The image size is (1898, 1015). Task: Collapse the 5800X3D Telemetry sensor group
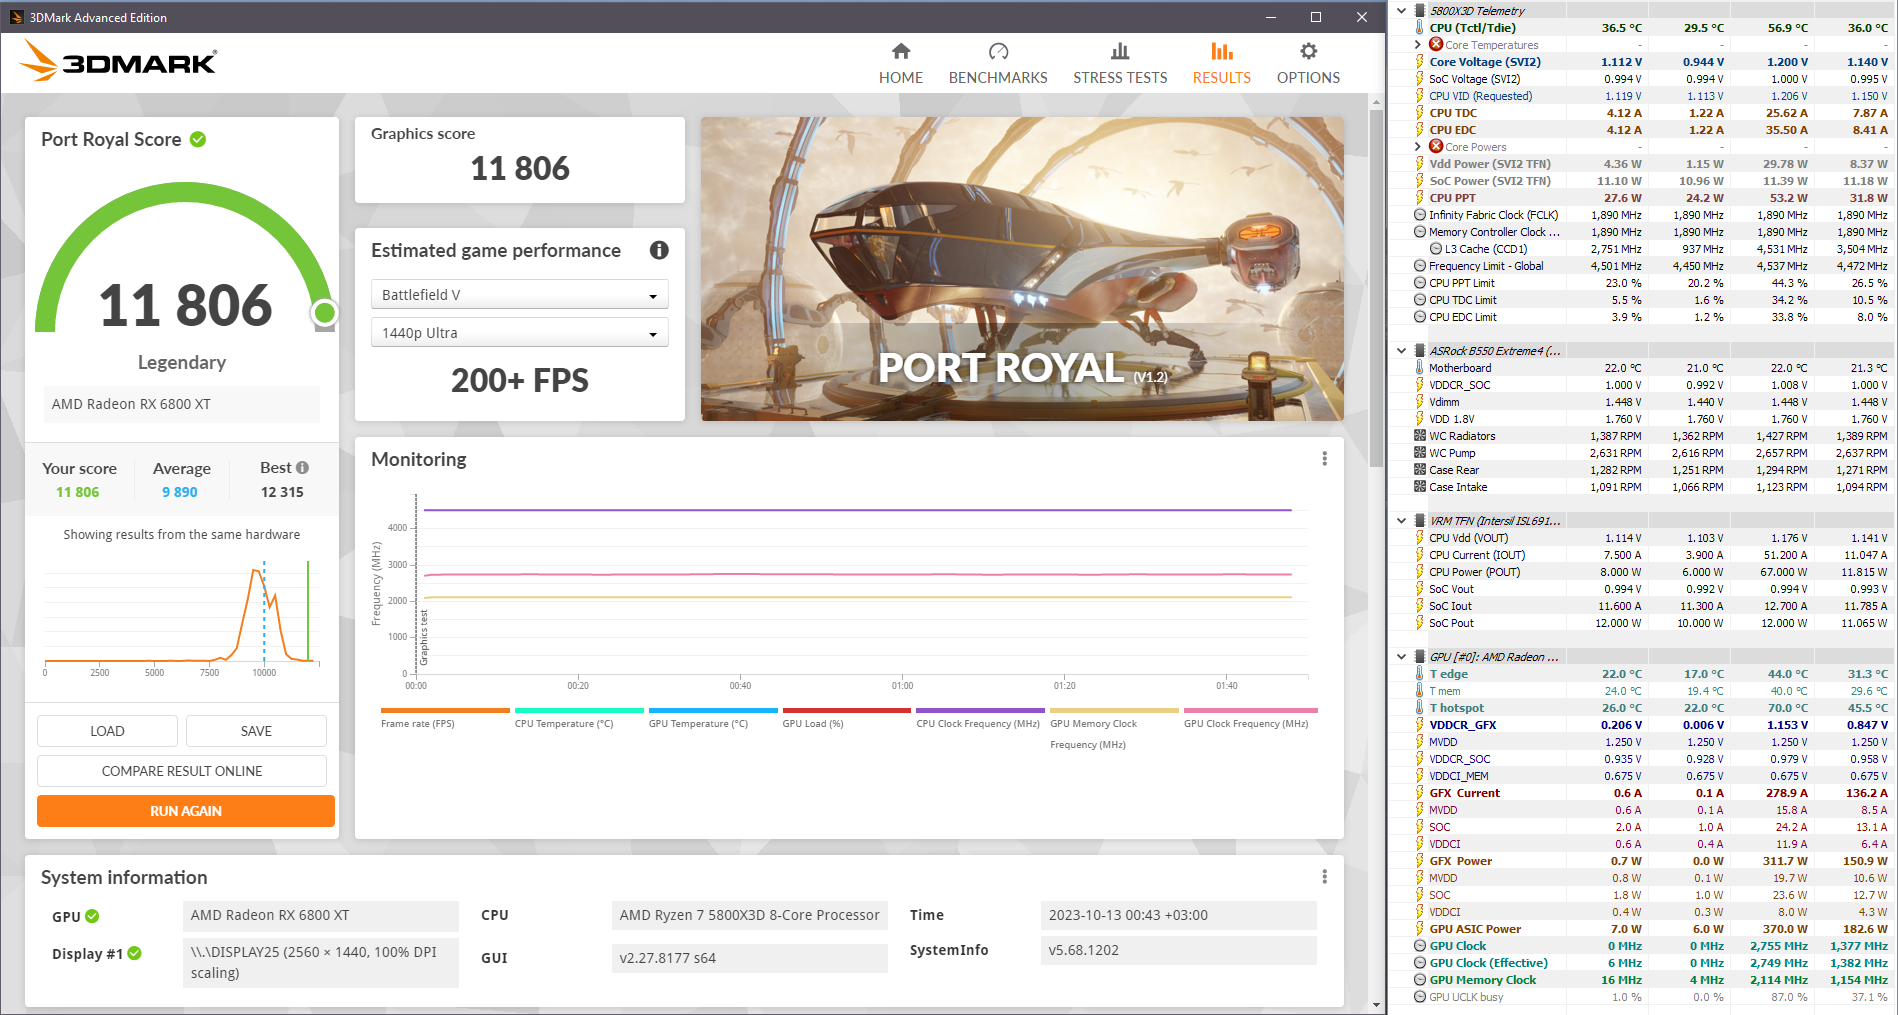(x=1402, y=11)
